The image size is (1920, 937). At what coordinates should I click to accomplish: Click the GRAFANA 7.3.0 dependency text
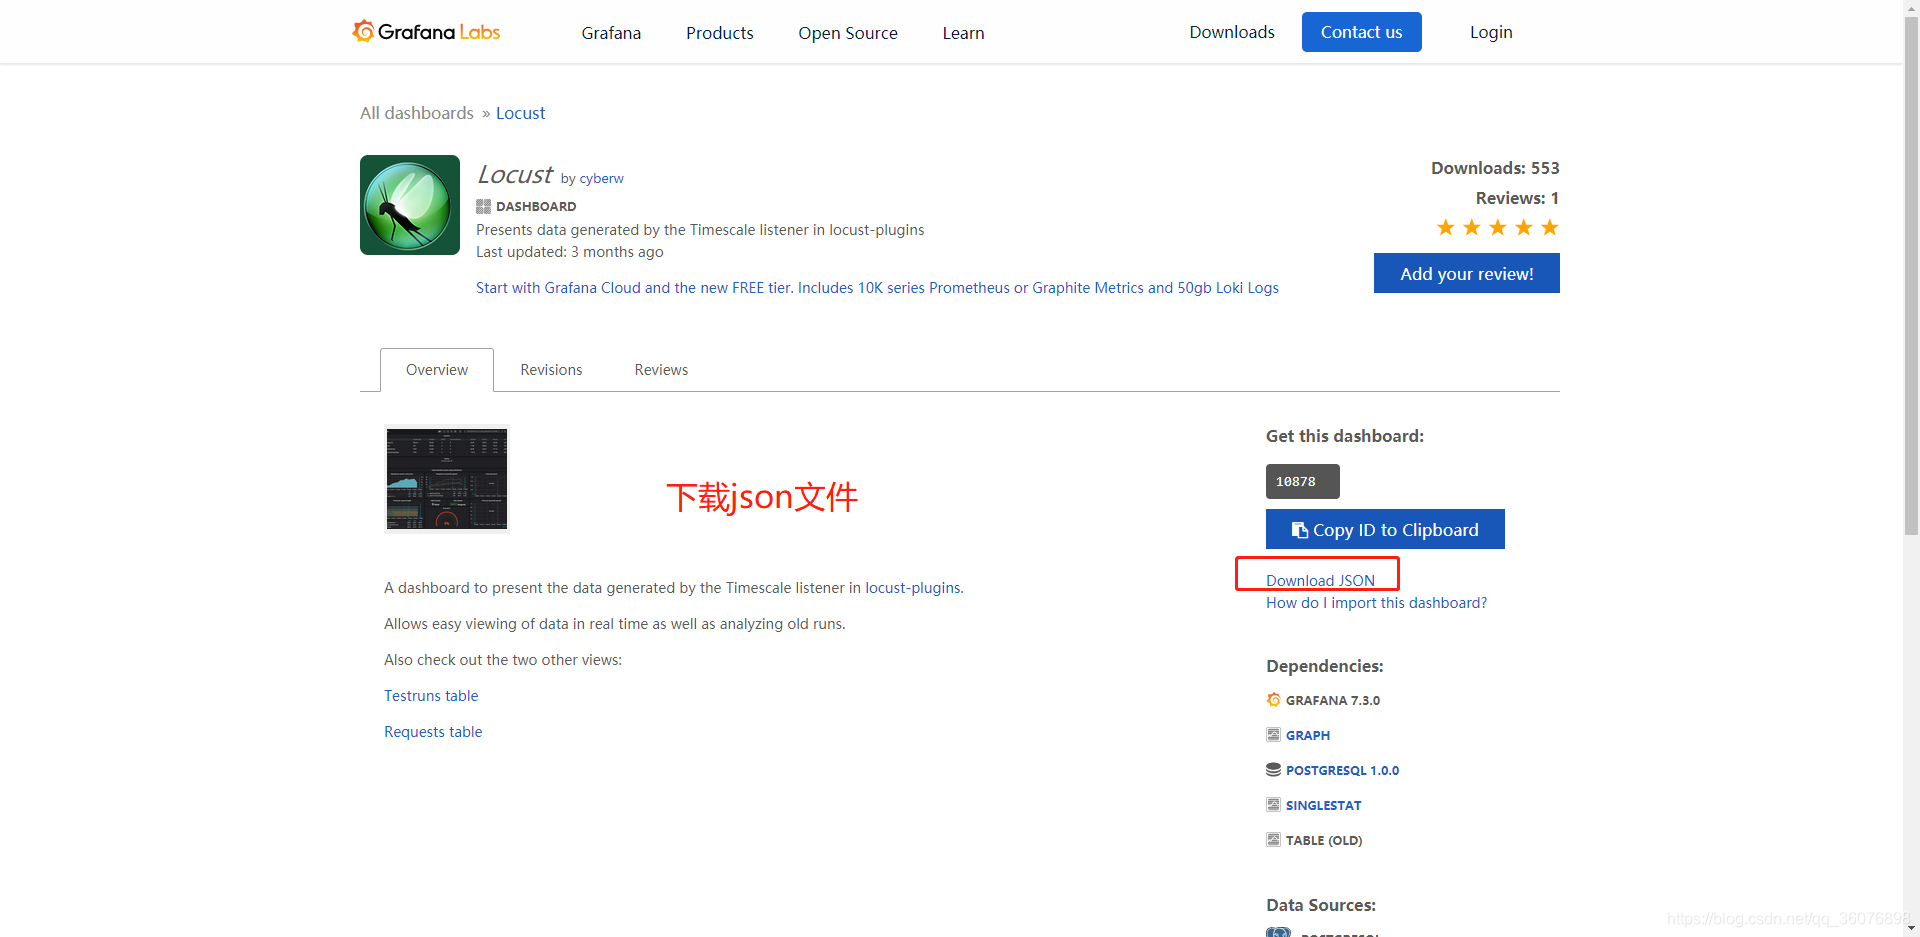click(x=1333, y=700)
